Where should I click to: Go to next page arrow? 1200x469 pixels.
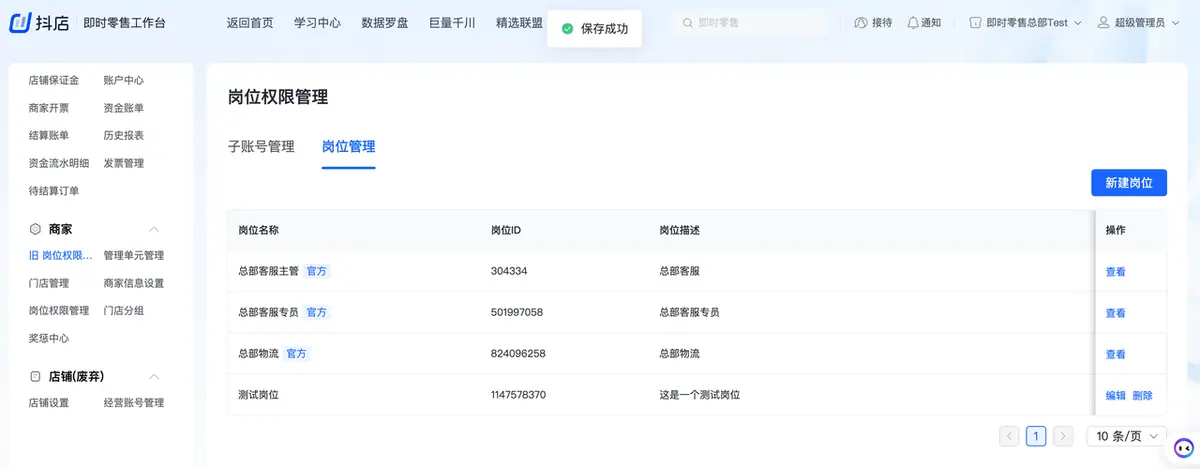point(1063,436)
